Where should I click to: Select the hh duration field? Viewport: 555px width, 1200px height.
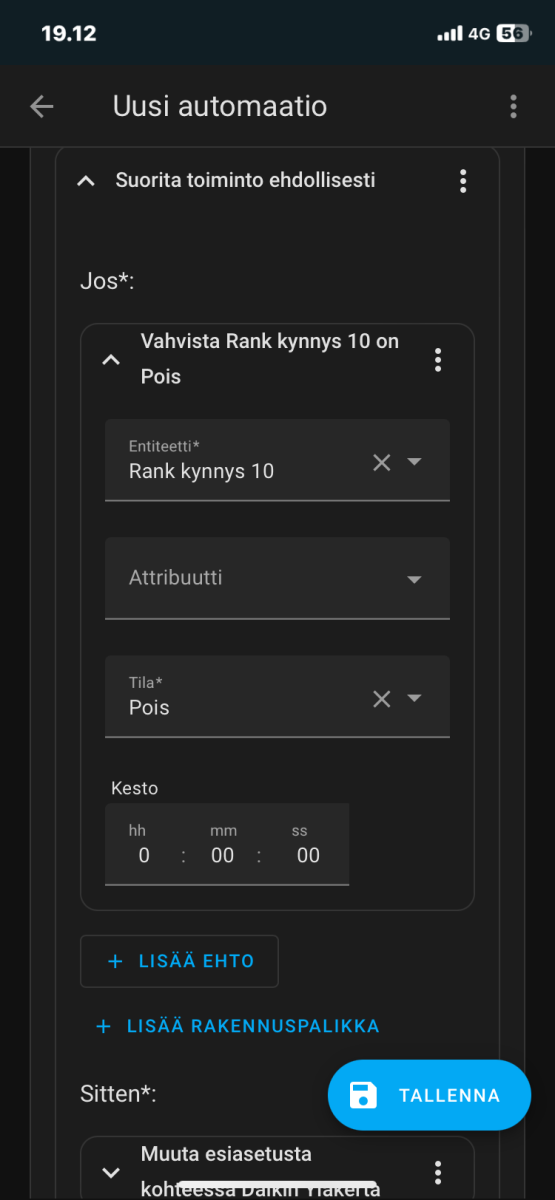tap(143, 844)
